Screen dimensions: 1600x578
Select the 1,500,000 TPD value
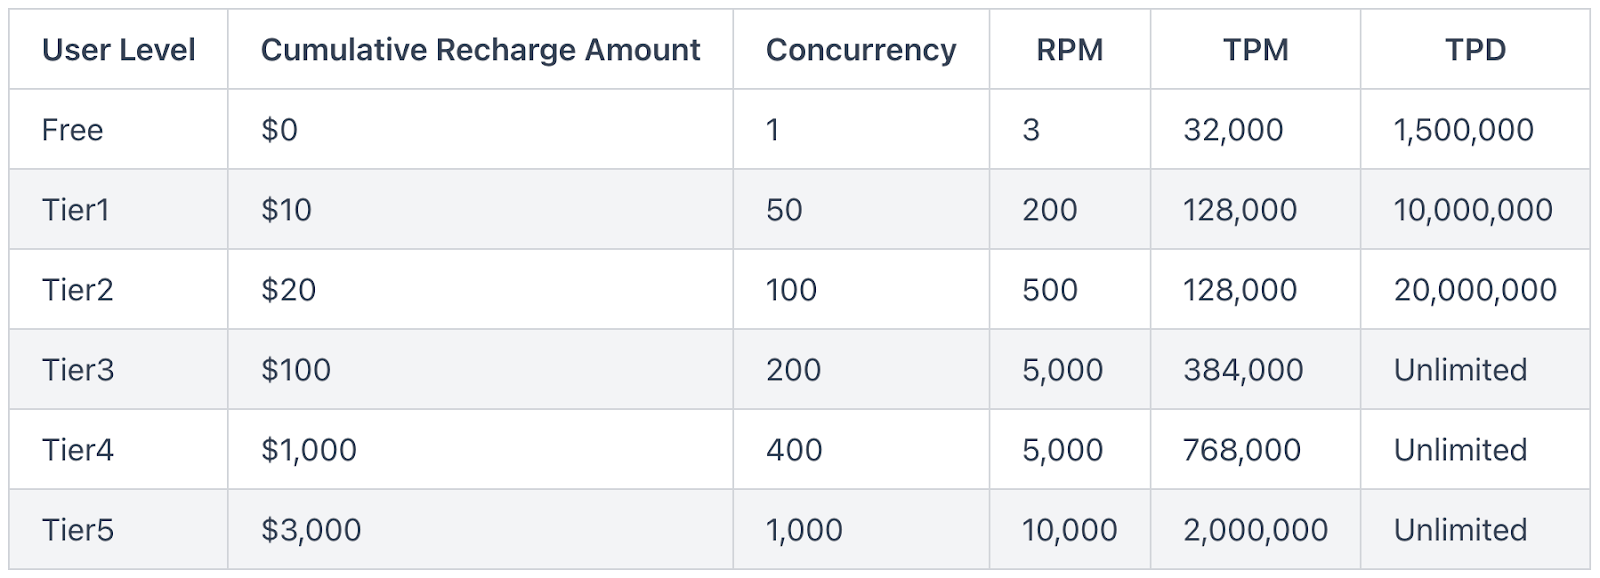(x=1464, y=130)
